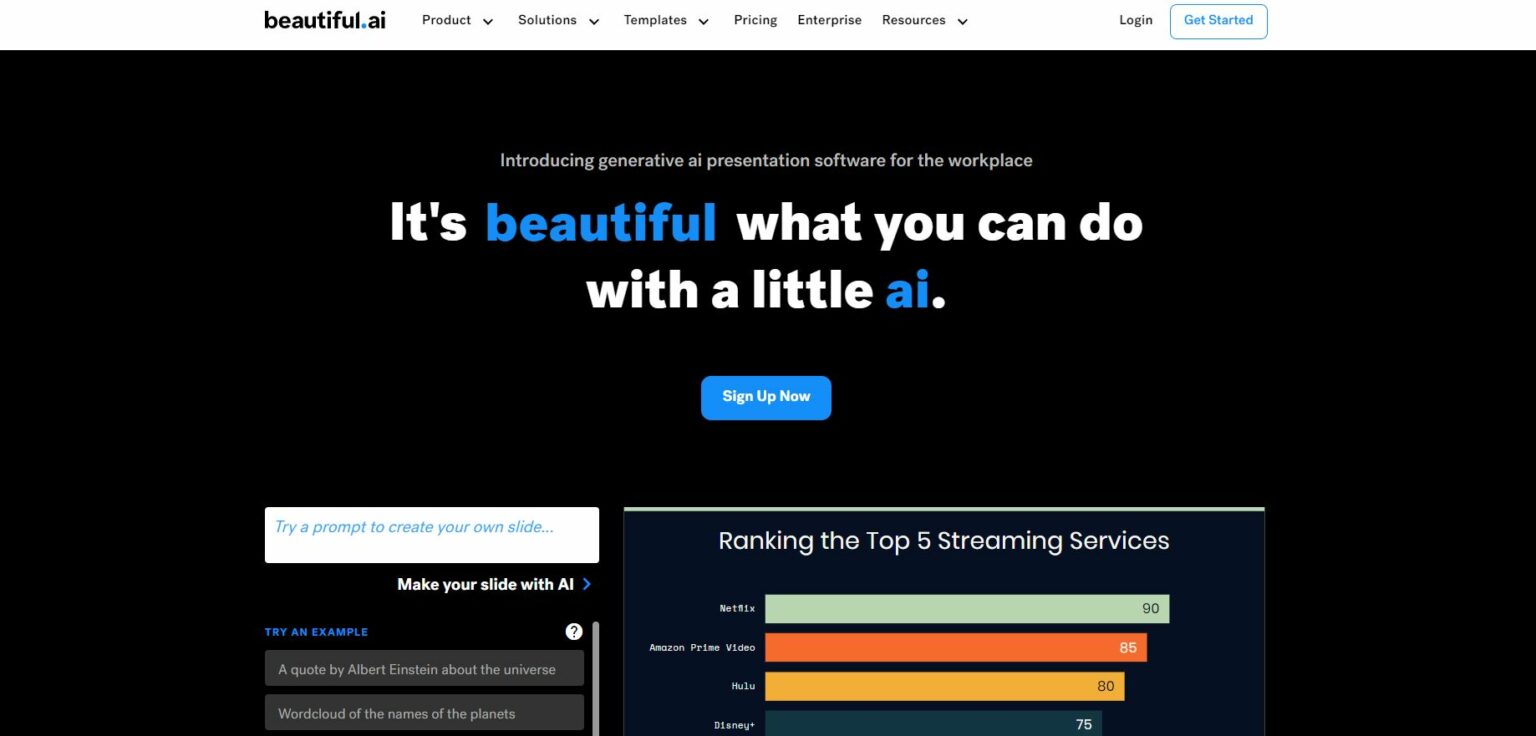The image size is (1536, 736).
Task: Expand the Product dropdown
Action: [457, 20]
